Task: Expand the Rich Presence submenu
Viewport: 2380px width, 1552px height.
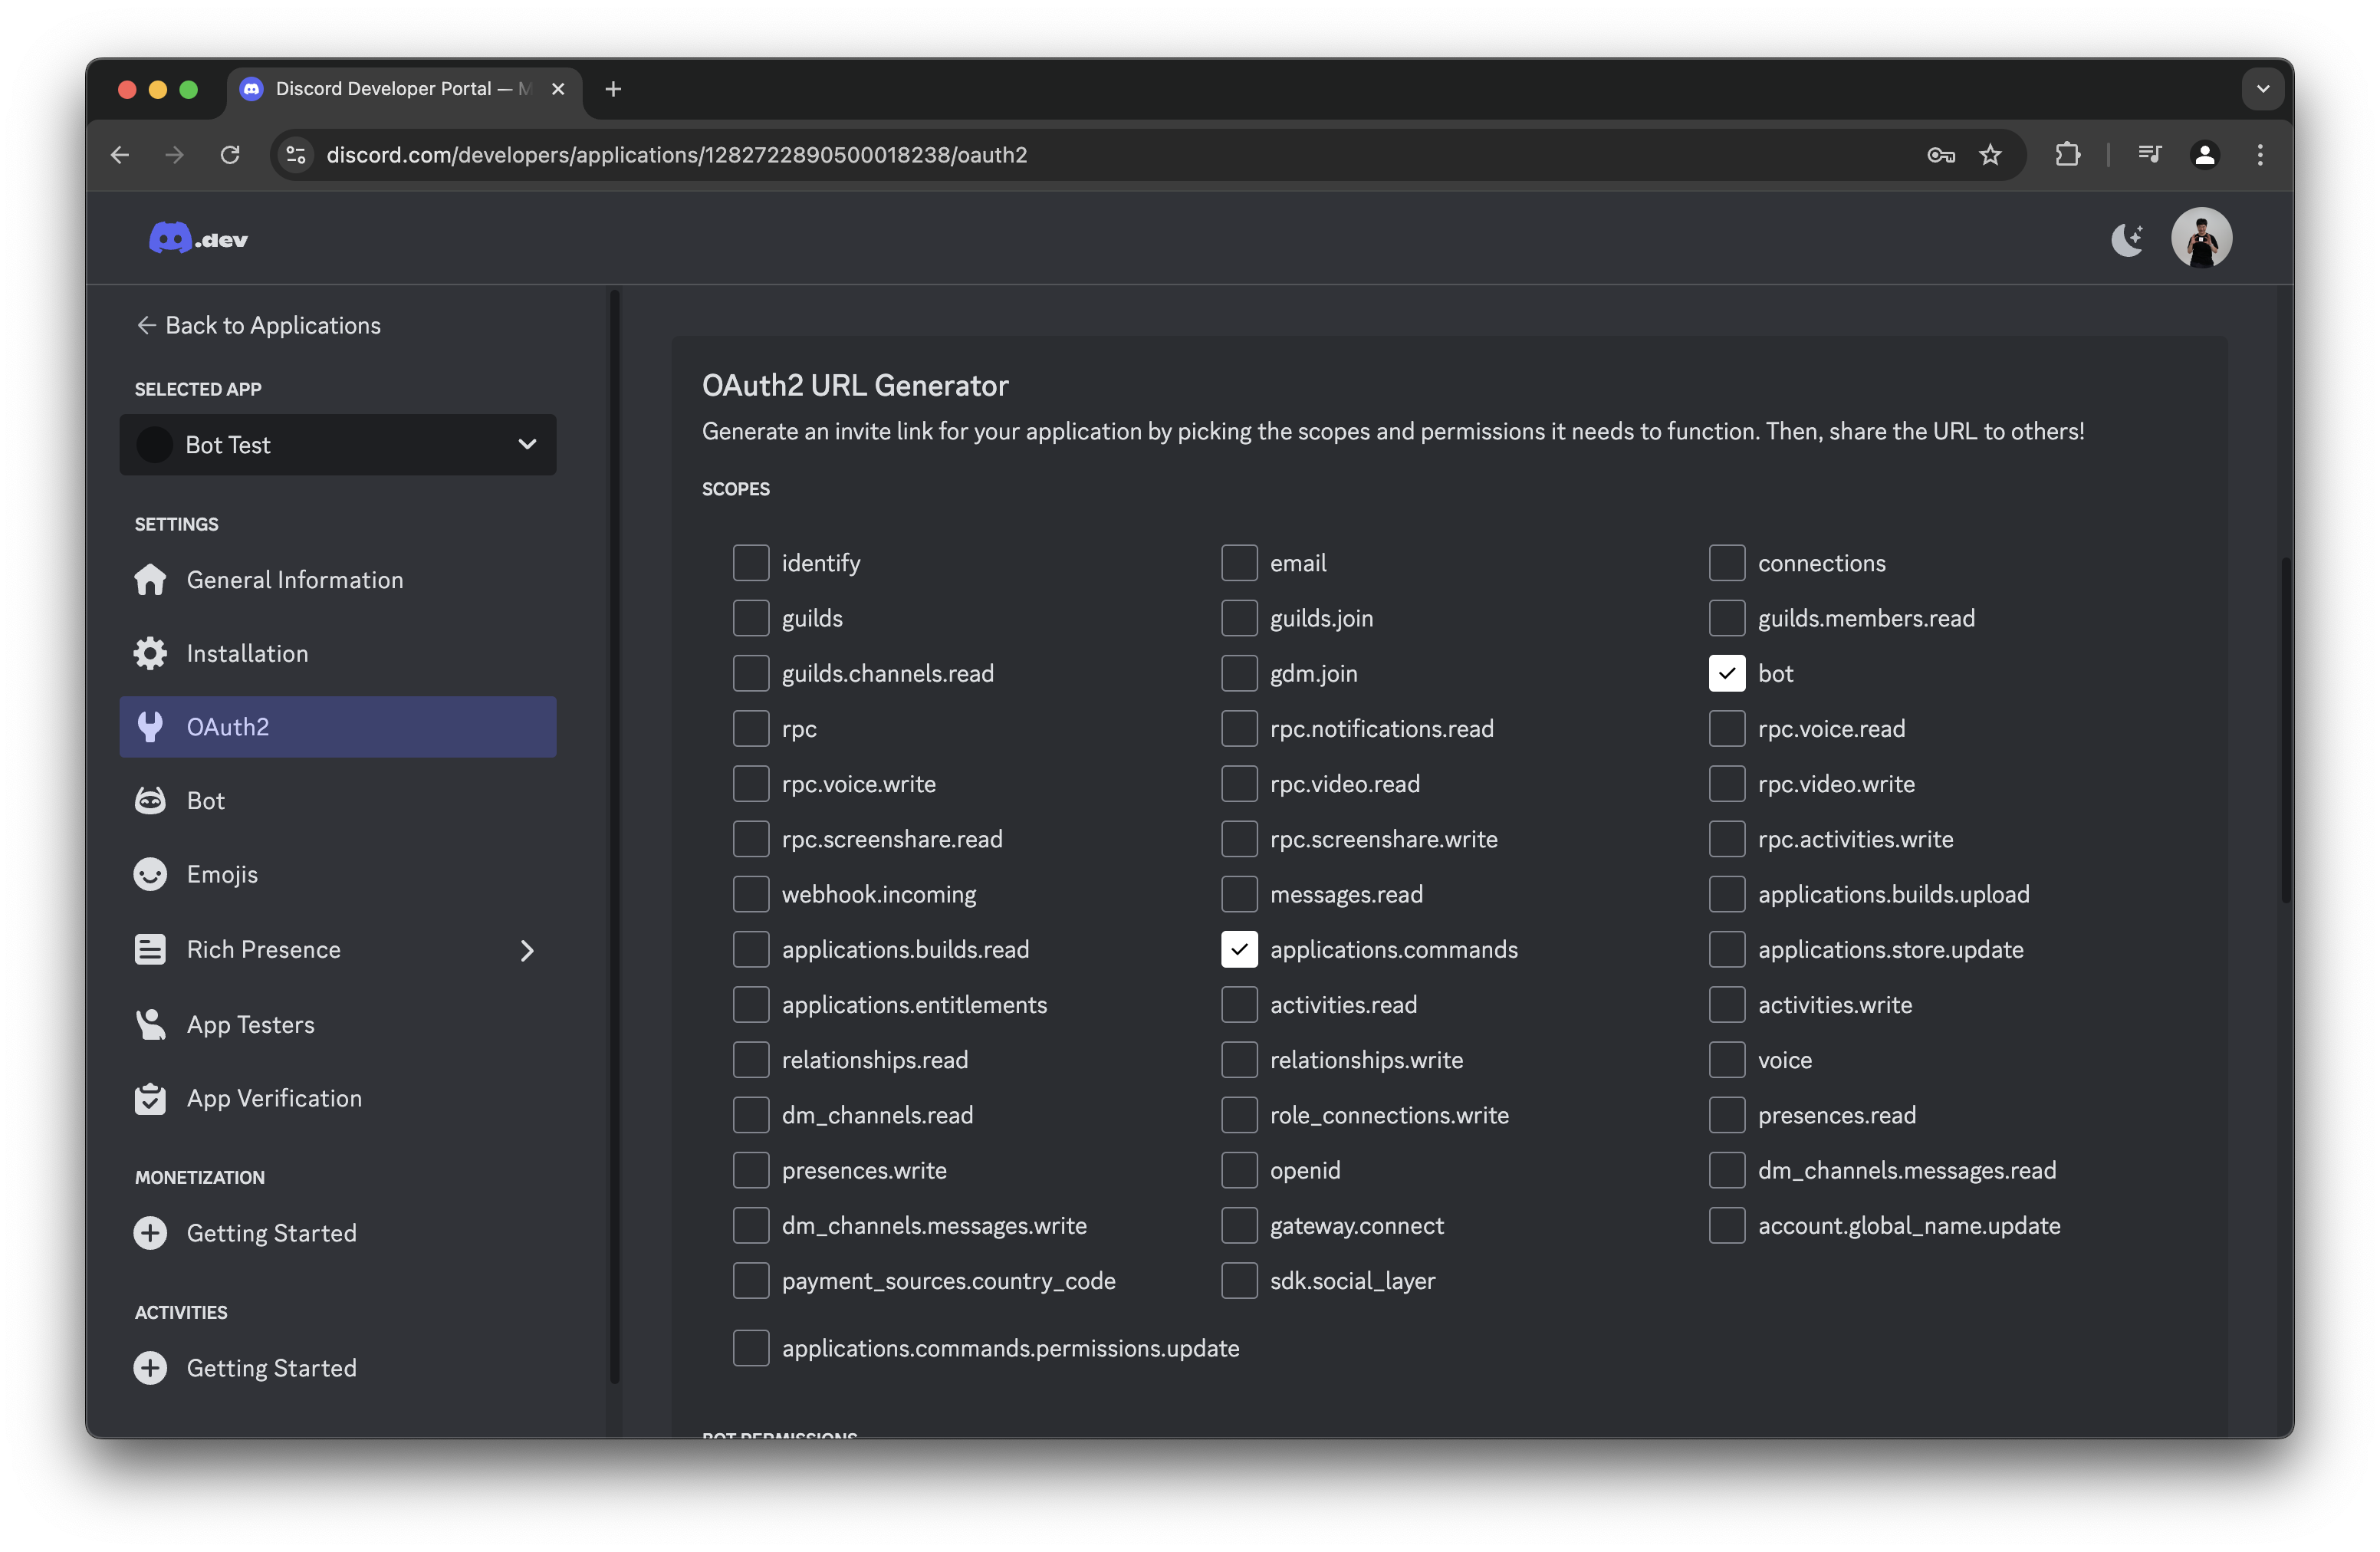Action: [x=527, y=950]
